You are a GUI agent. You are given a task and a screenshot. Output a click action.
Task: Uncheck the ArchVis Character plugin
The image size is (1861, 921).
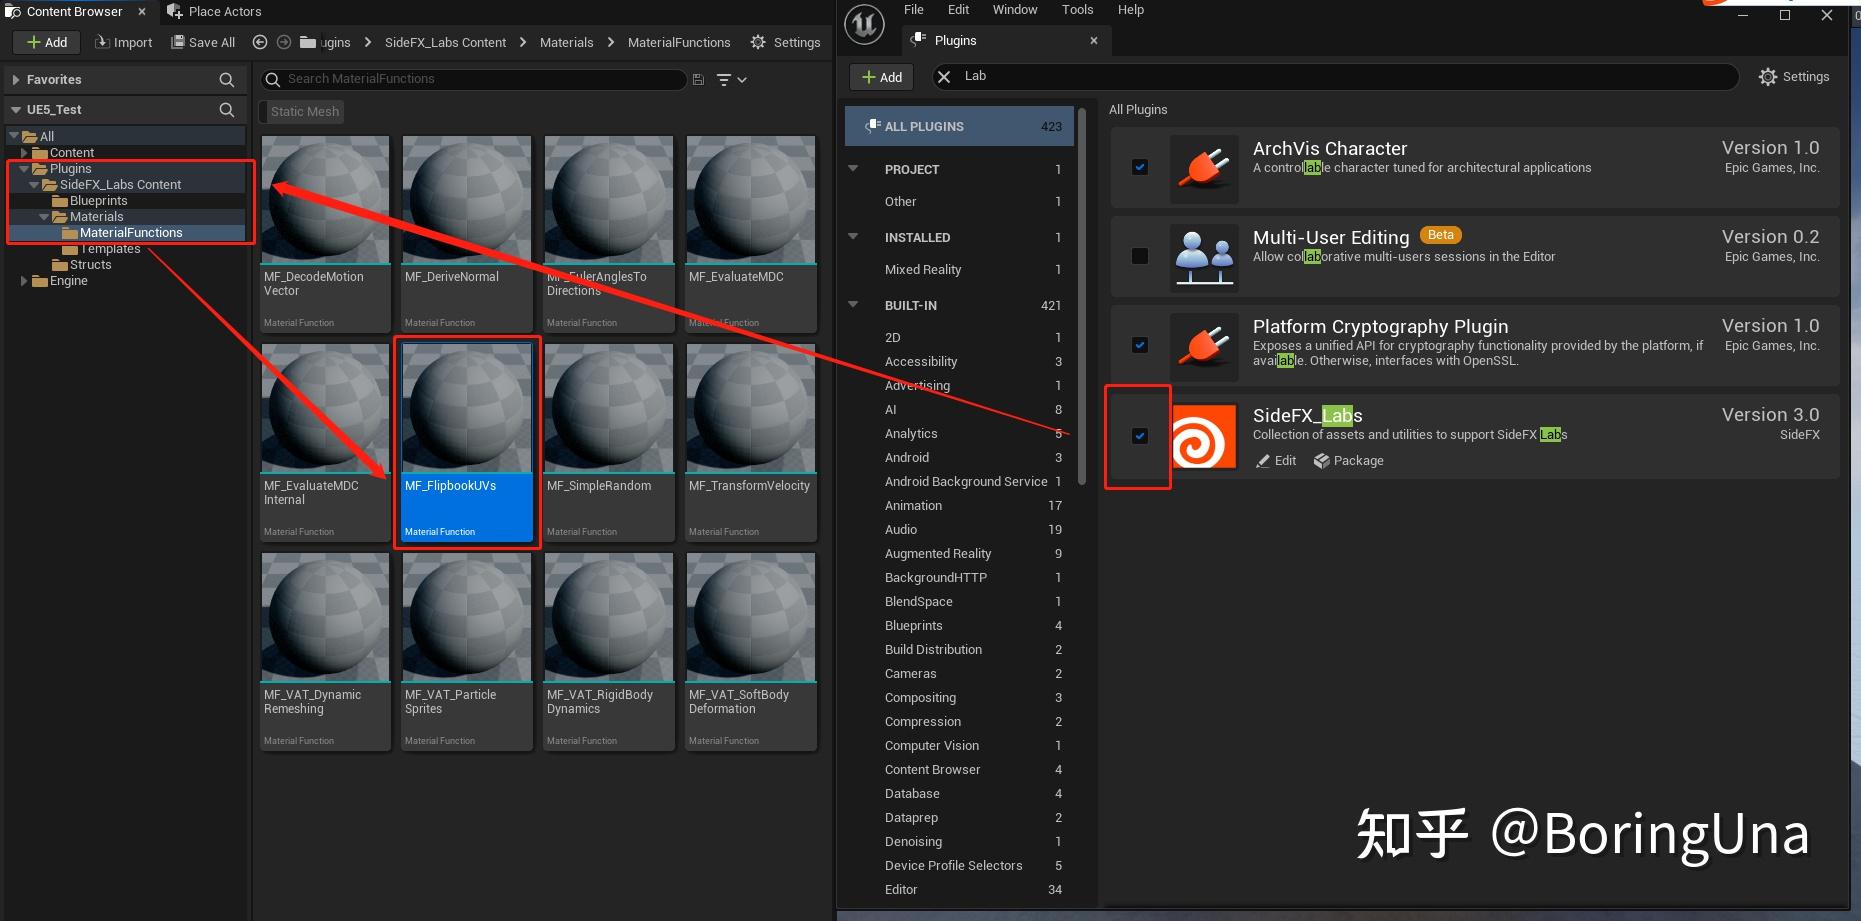1139,167
